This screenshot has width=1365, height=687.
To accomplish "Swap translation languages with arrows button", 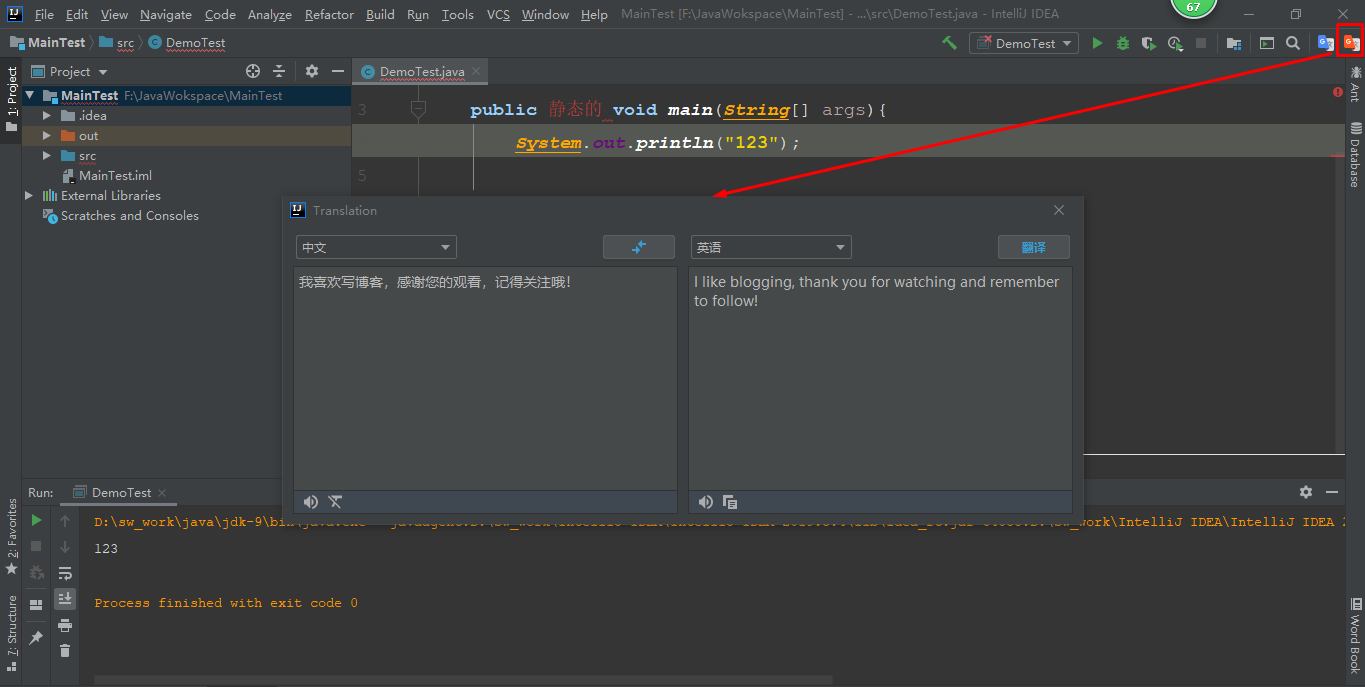I will [638, 246].
